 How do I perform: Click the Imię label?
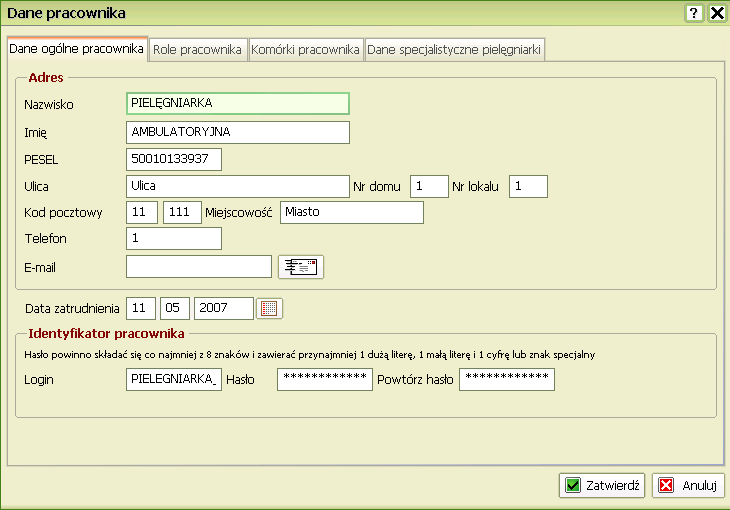[x=35, y=133]
